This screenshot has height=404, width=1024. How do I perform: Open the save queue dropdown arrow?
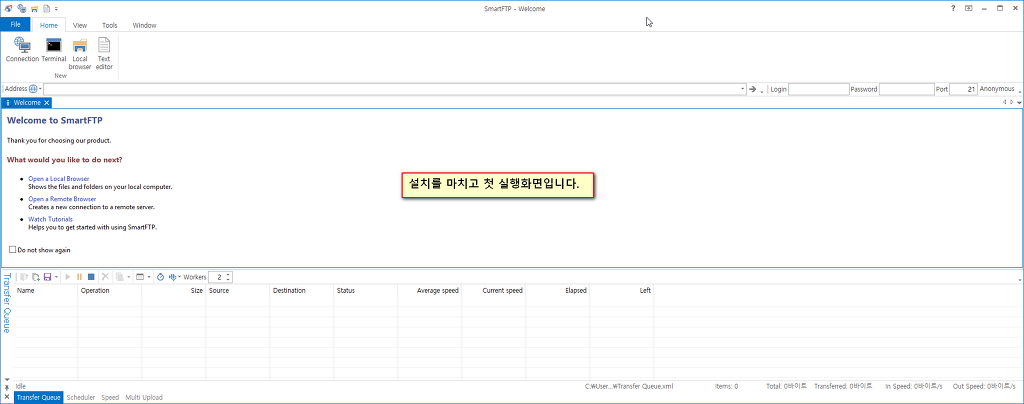pos(56,276)
